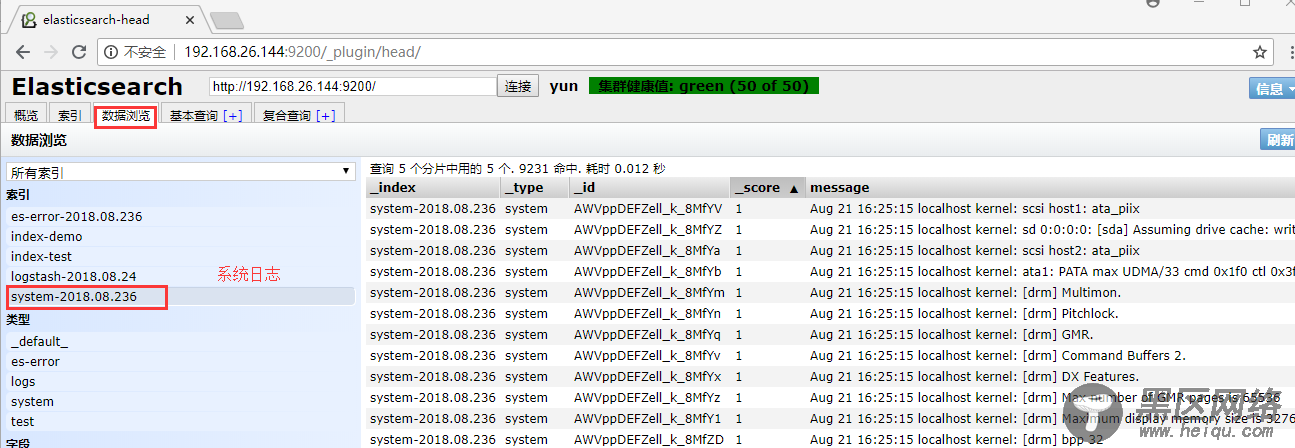Sort by the message column header
The width and height of the screenshot is (1295, 448).
(1050, 187)
